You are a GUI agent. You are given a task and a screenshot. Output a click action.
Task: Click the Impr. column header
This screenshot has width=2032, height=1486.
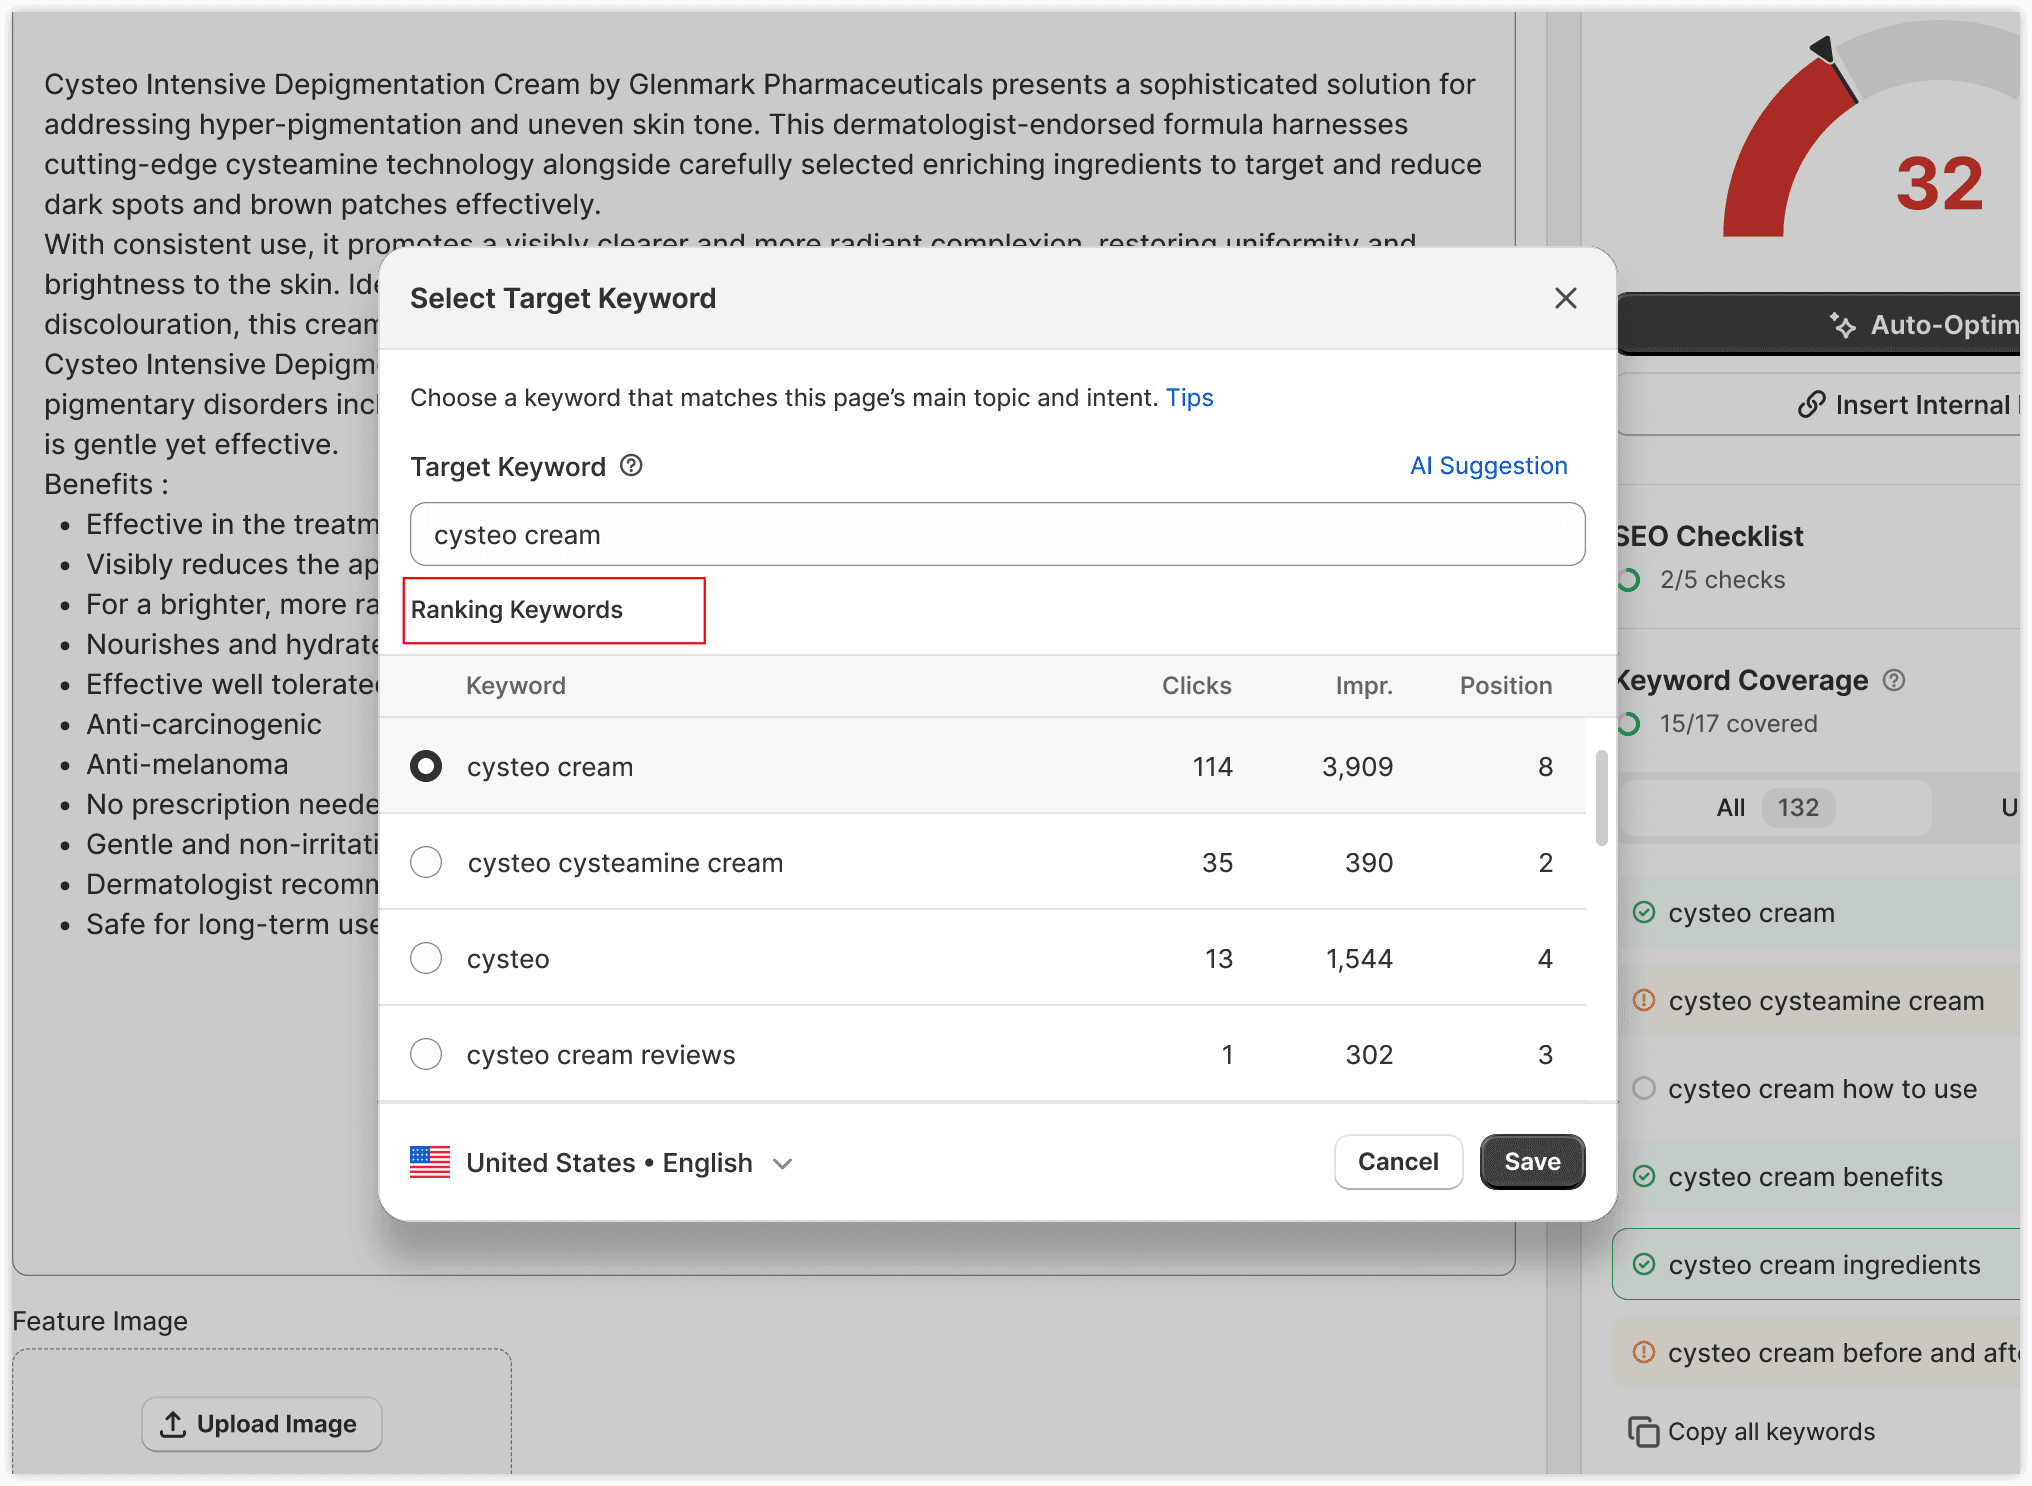click(1364, 686)
